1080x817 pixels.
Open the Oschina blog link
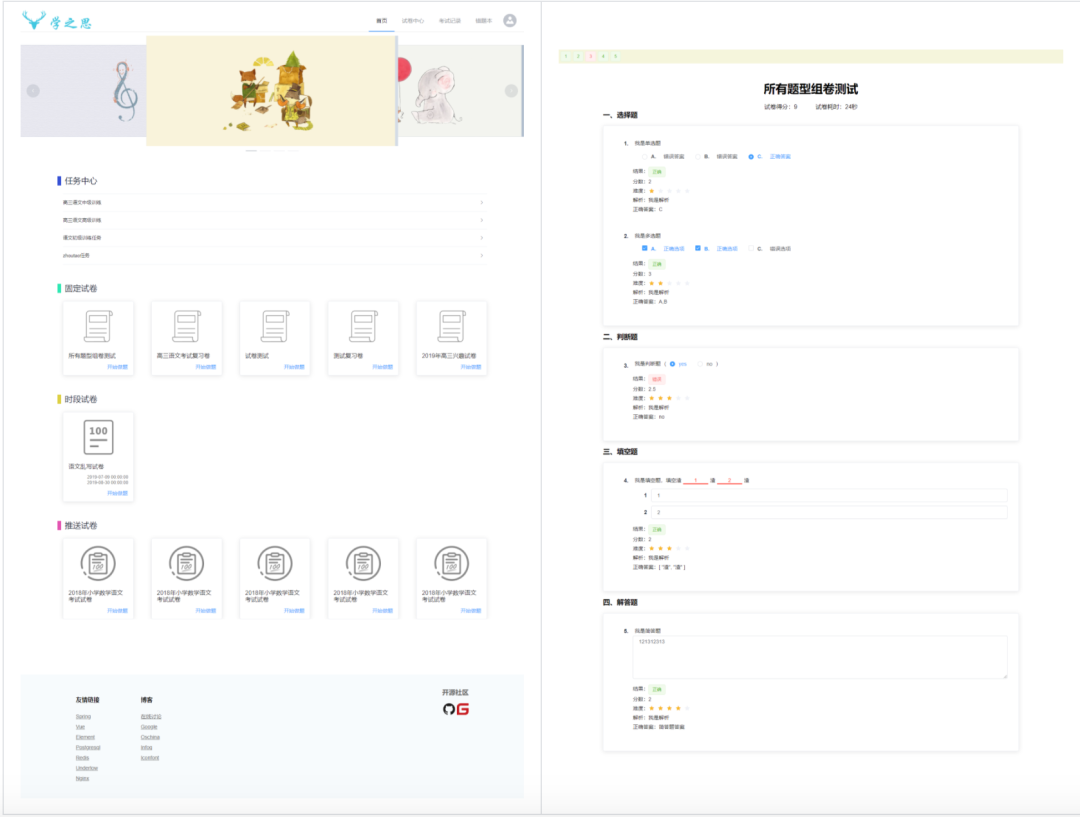click(x=150, y=737)
